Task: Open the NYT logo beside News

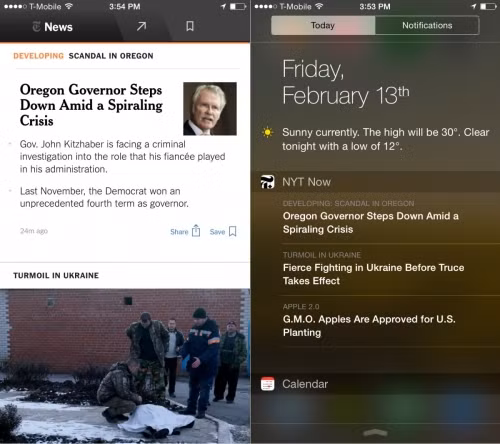Action: click(x=36, y=27)
